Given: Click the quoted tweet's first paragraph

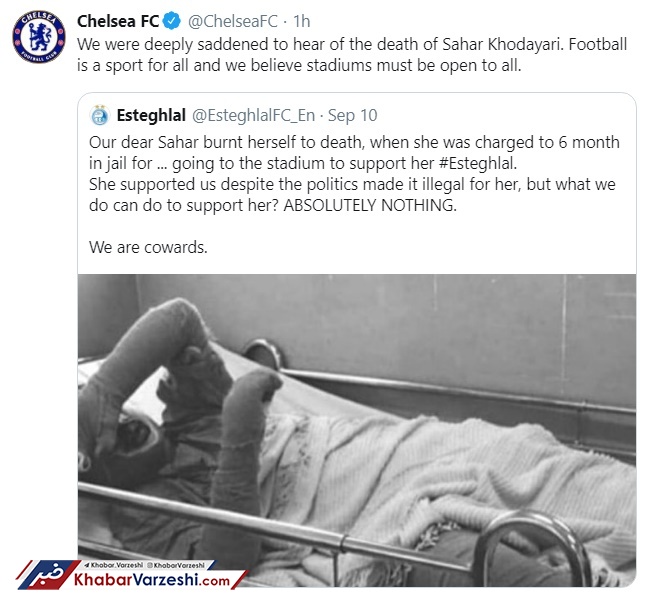Looking at the screenshot, I should (x=354, y=153).
